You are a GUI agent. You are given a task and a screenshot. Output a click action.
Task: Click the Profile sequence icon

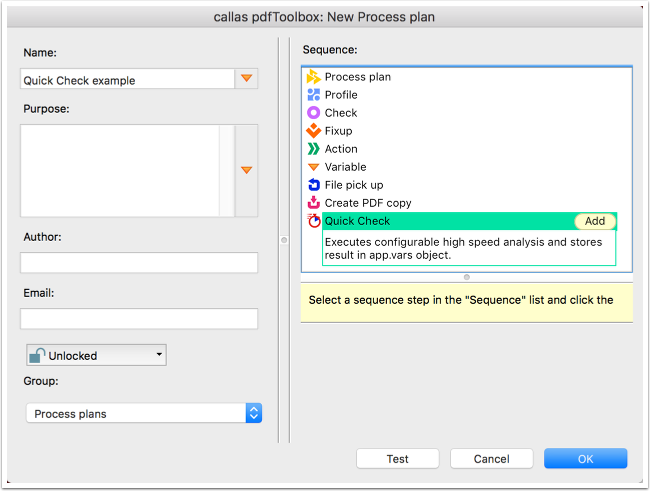[x=313, y=95]
